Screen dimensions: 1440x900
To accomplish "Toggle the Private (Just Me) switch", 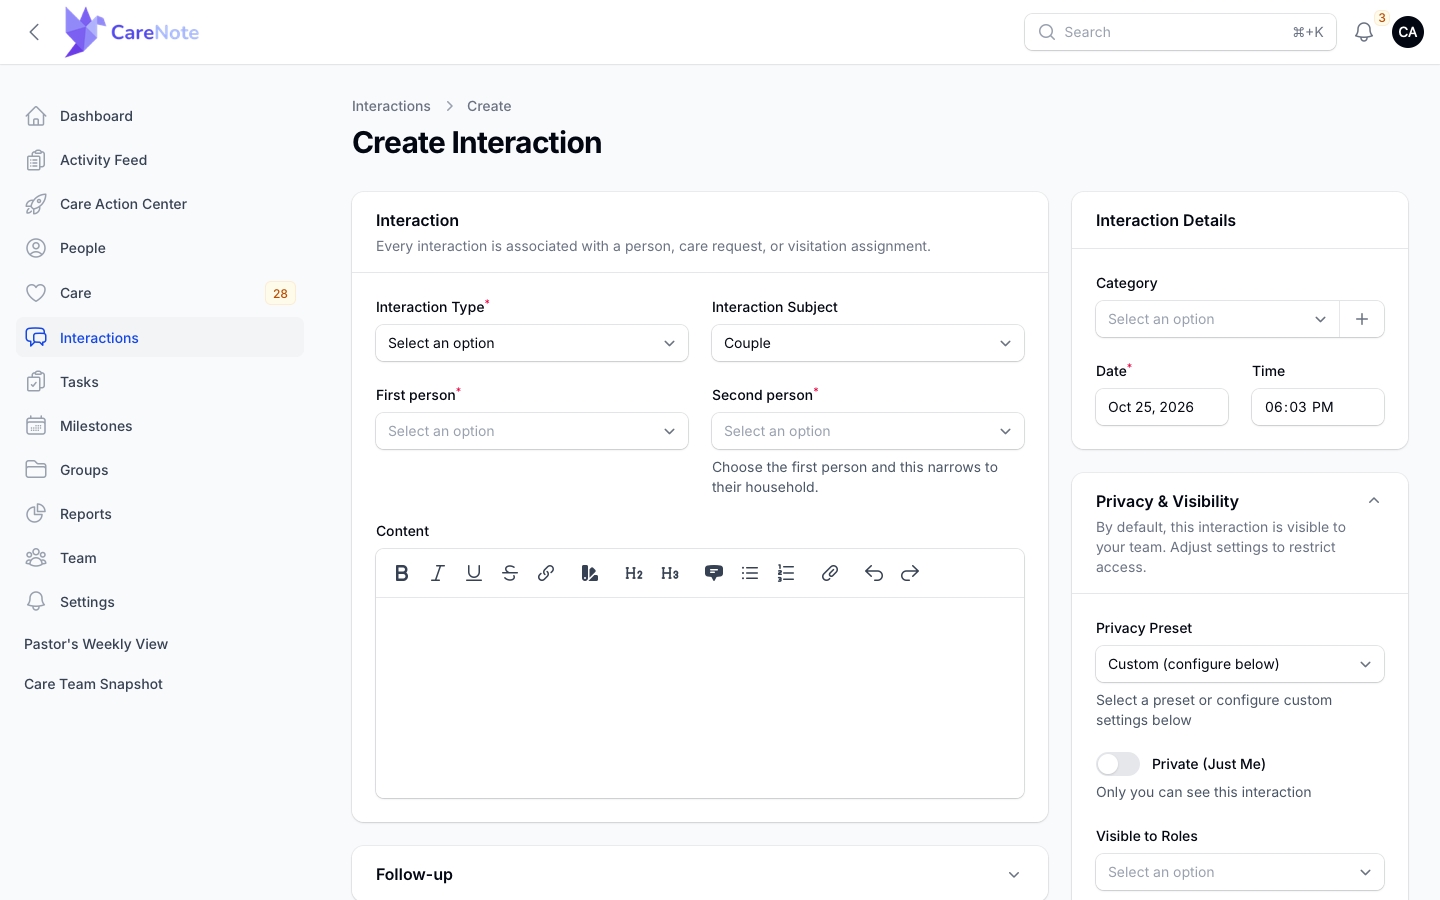I will coord(1118,764).
